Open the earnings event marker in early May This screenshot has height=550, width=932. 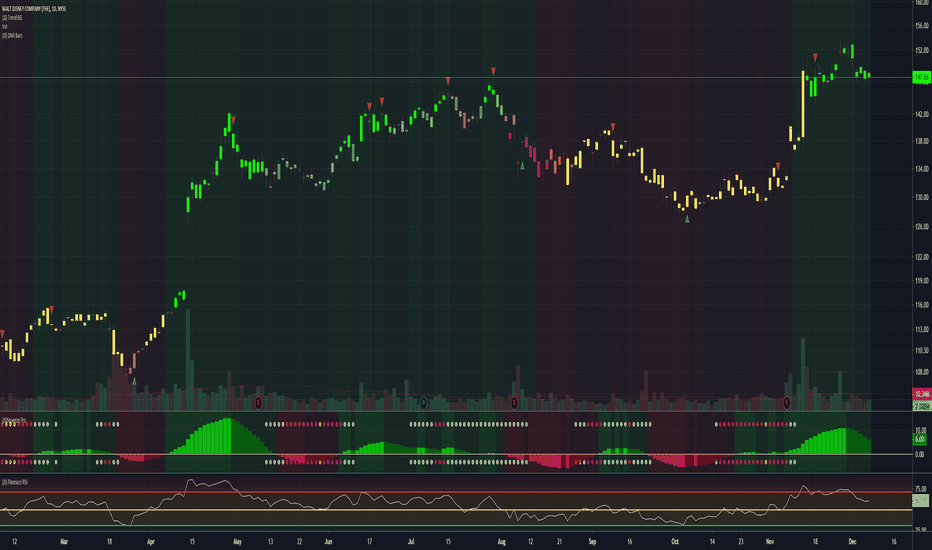pos(259,403)
